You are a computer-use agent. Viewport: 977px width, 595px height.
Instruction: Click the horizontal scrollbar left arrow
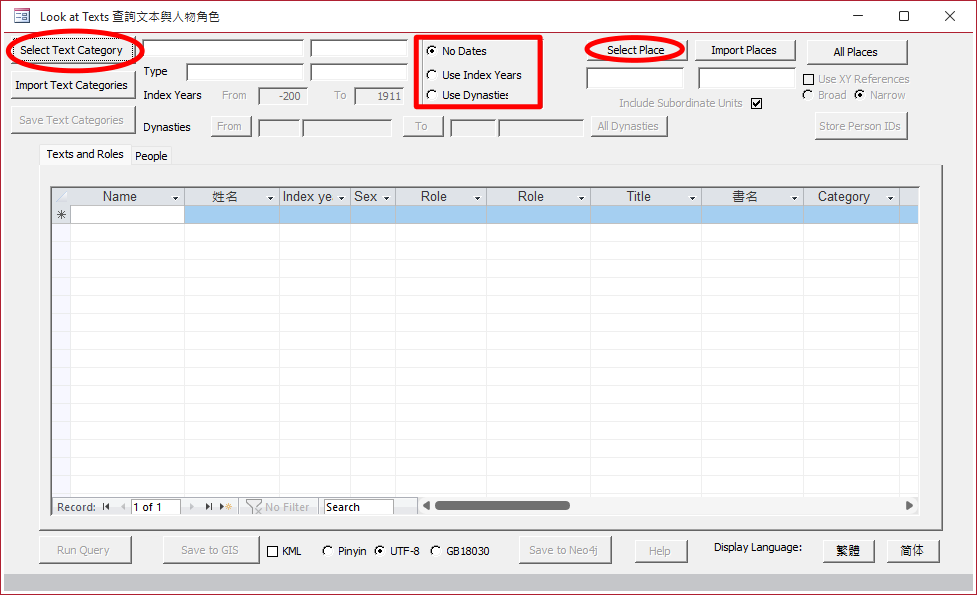click(426, 506)
